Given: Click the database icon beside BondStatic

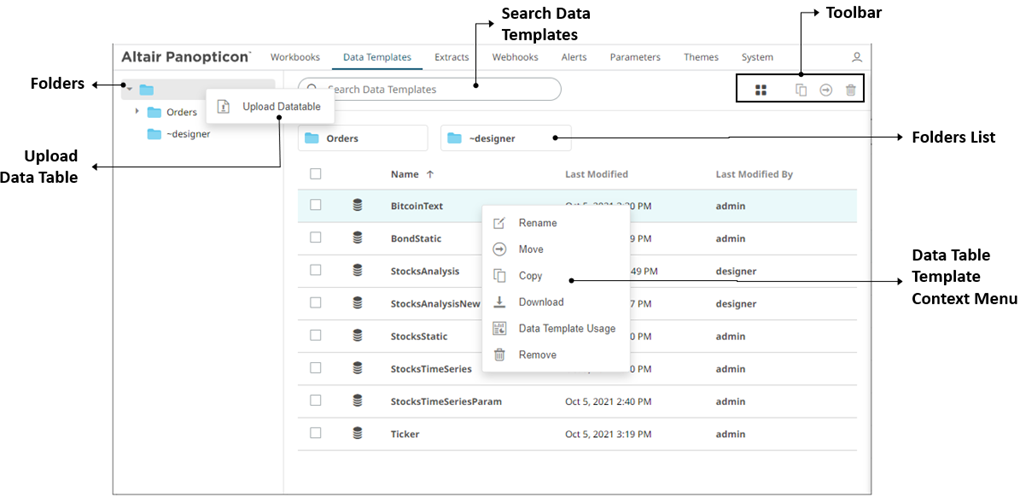Looking at the screenshot, I should tap(357, 239).
